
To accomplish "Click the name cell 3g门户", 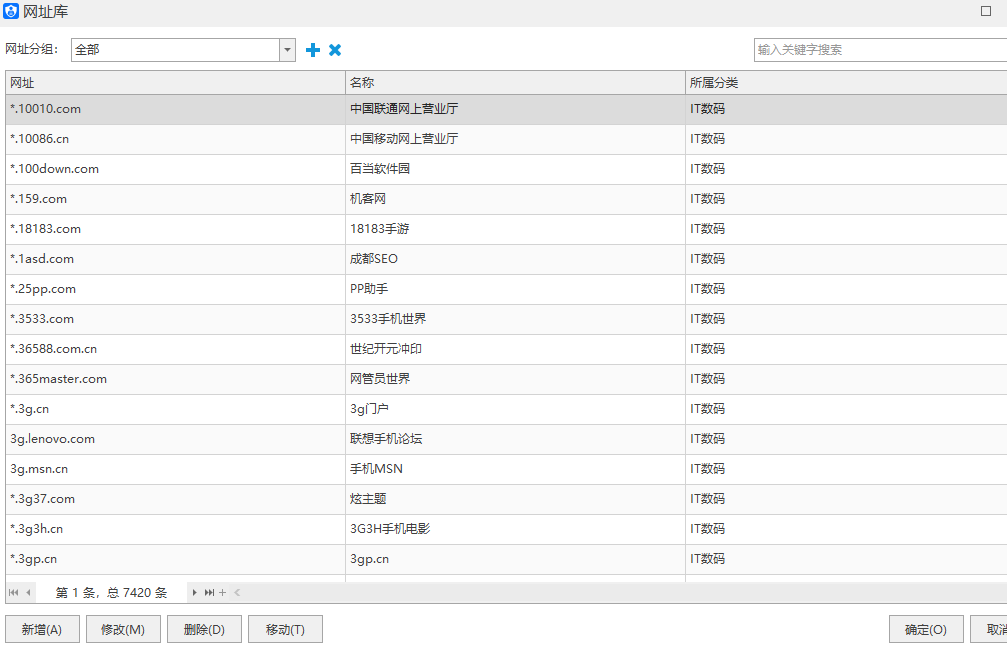I will coord(515,409).
